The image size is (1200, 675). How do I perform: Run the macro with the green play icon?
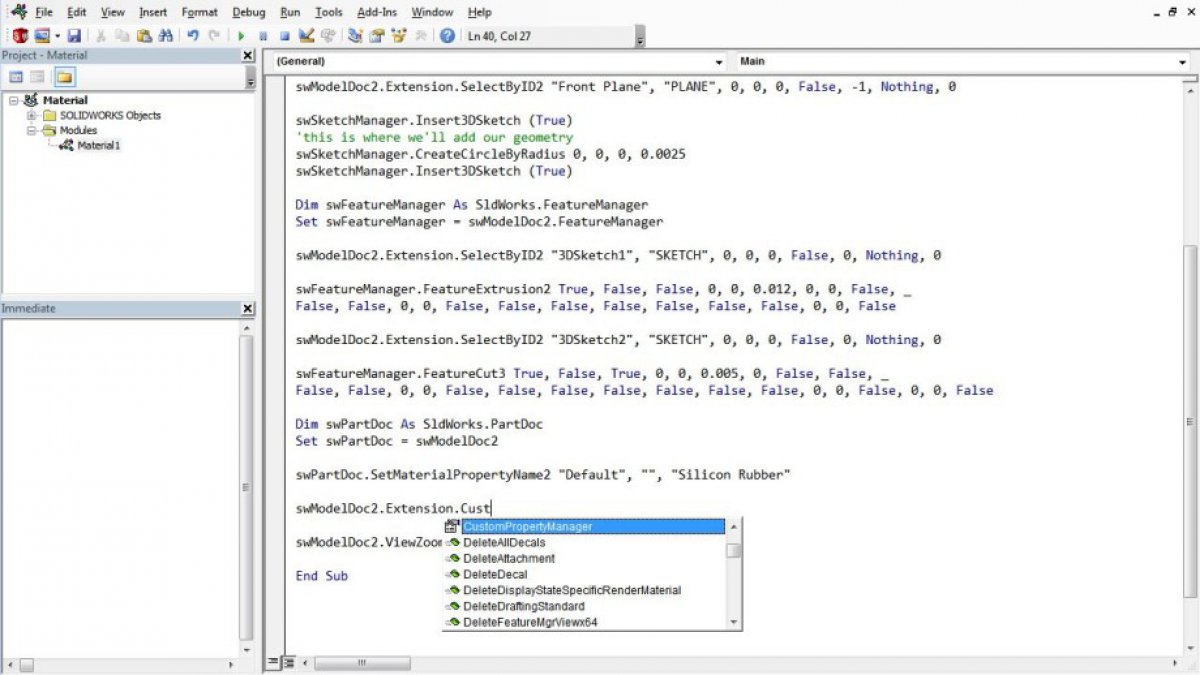pyautogui.click(x=241, y=36)
